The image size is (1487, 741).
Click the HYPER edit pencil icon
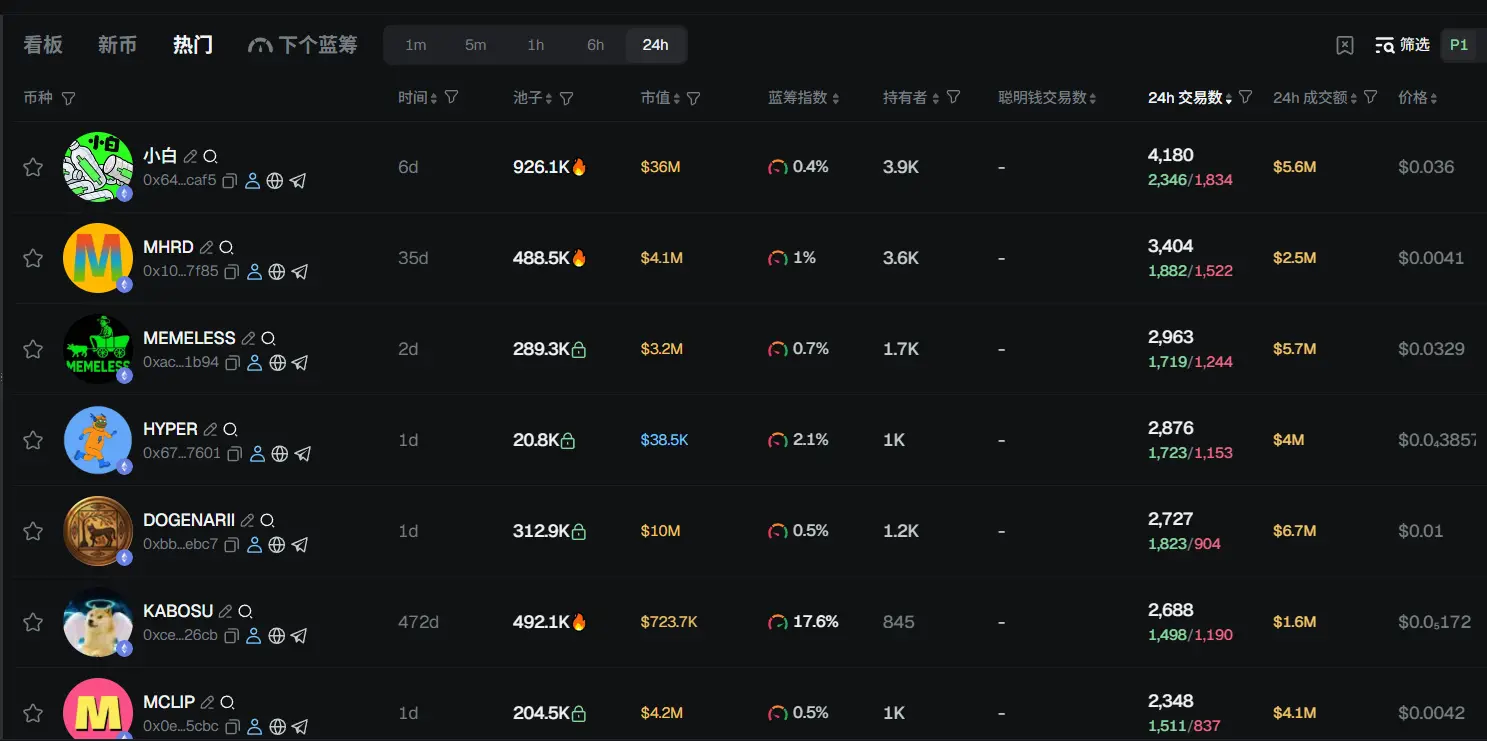[x=210, y=430]
